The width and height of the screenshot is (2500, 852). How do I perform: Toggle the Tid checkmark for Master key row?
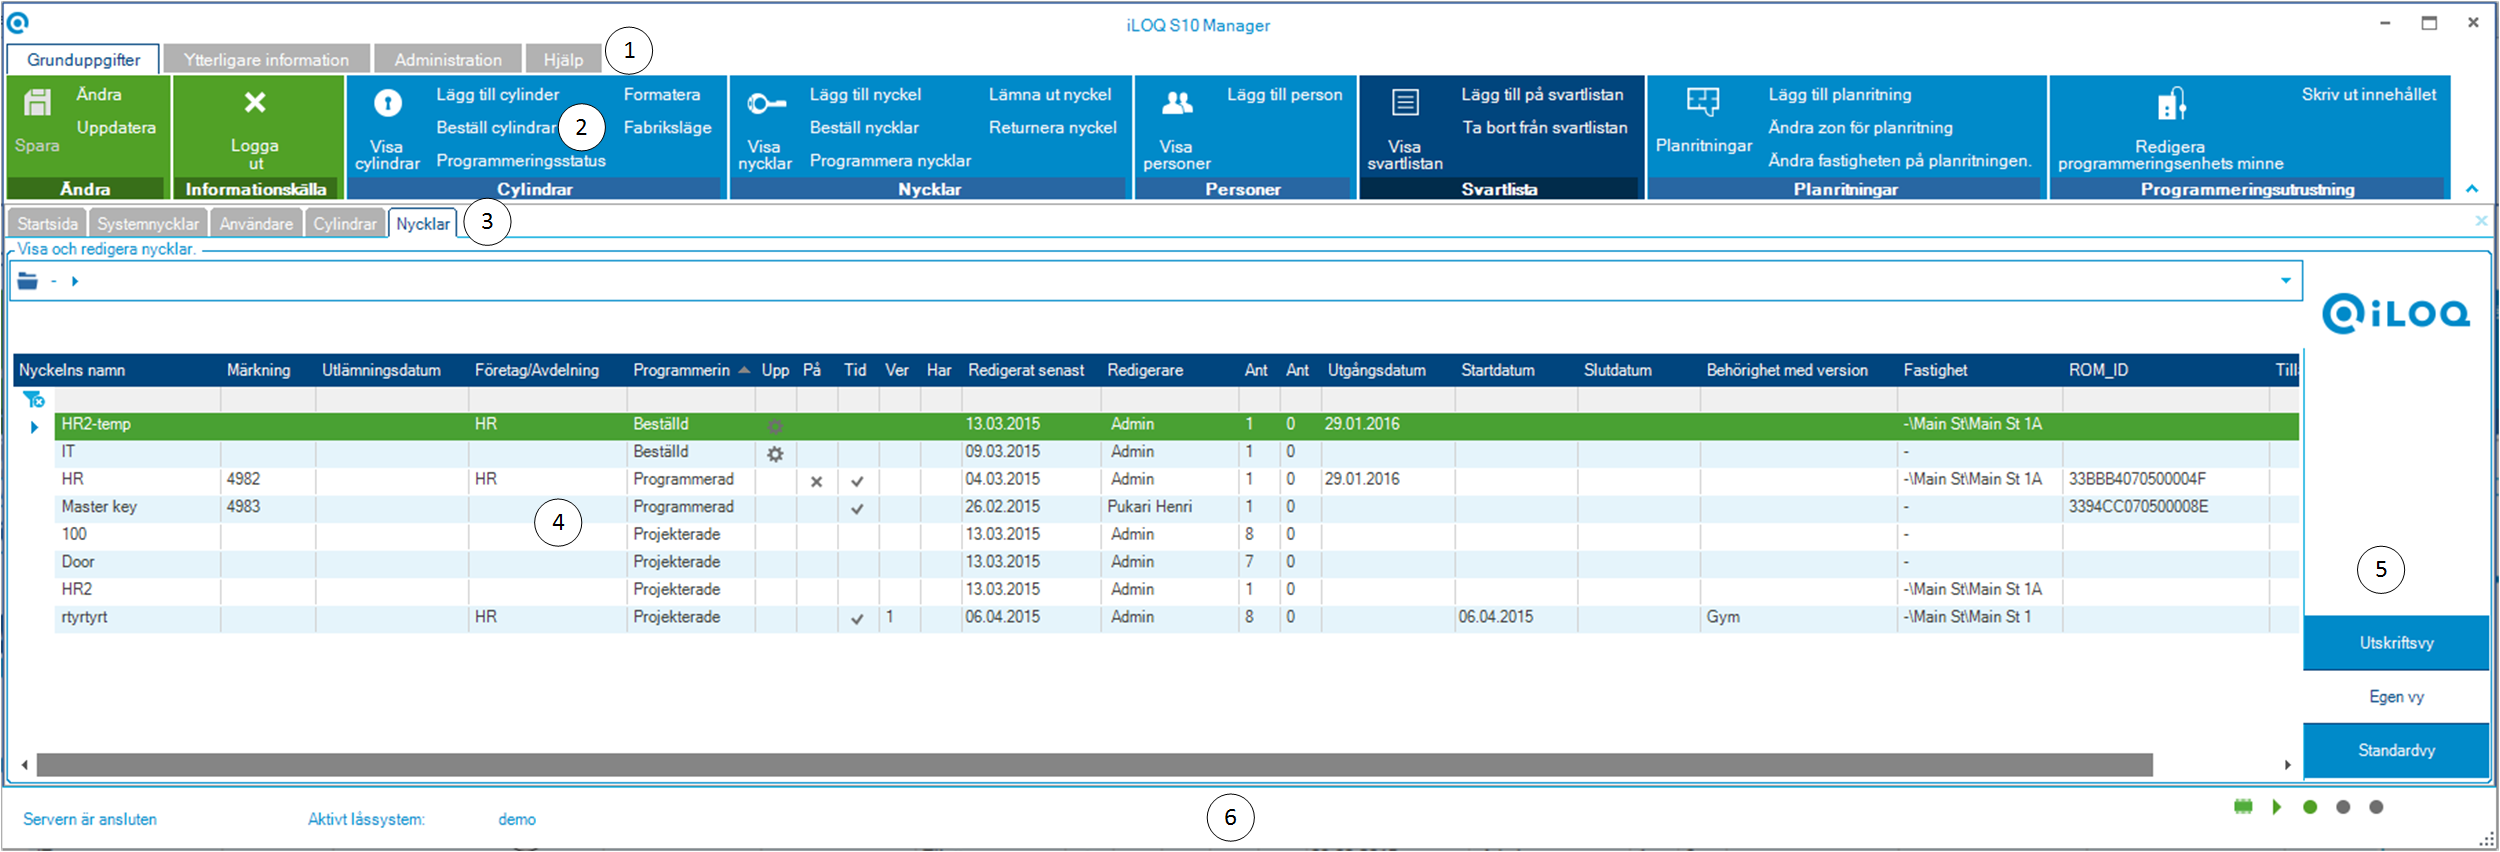click(x=857, y=509)
